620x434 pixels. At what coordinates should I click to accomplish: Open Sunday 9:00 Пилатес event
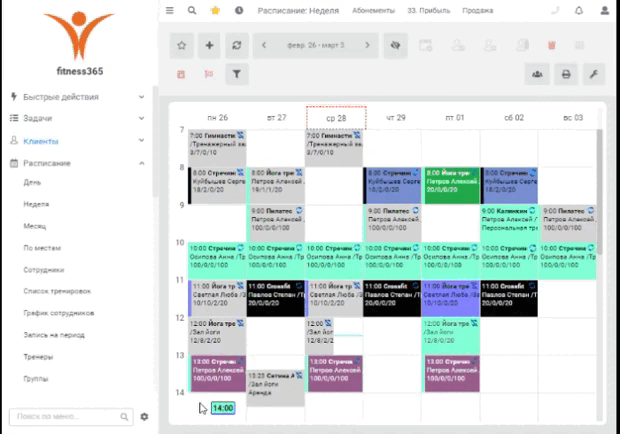click(x=569, y=223)
